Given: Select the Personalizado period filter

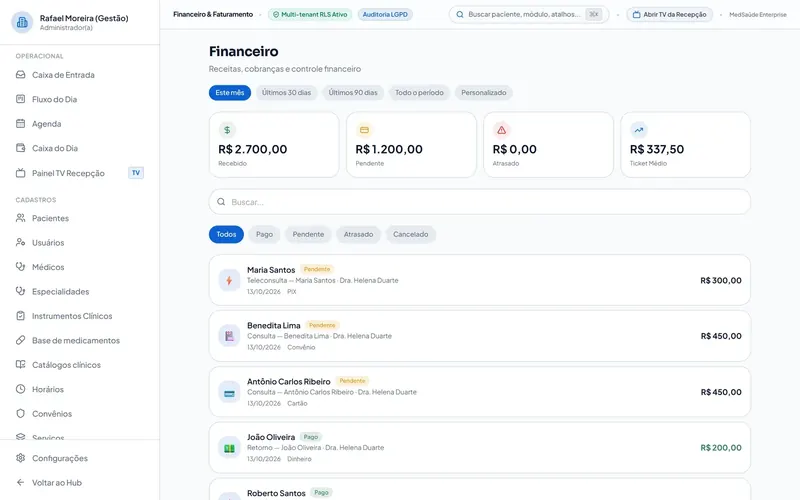Looking at the screenshot, I should [x=484, y=92].
